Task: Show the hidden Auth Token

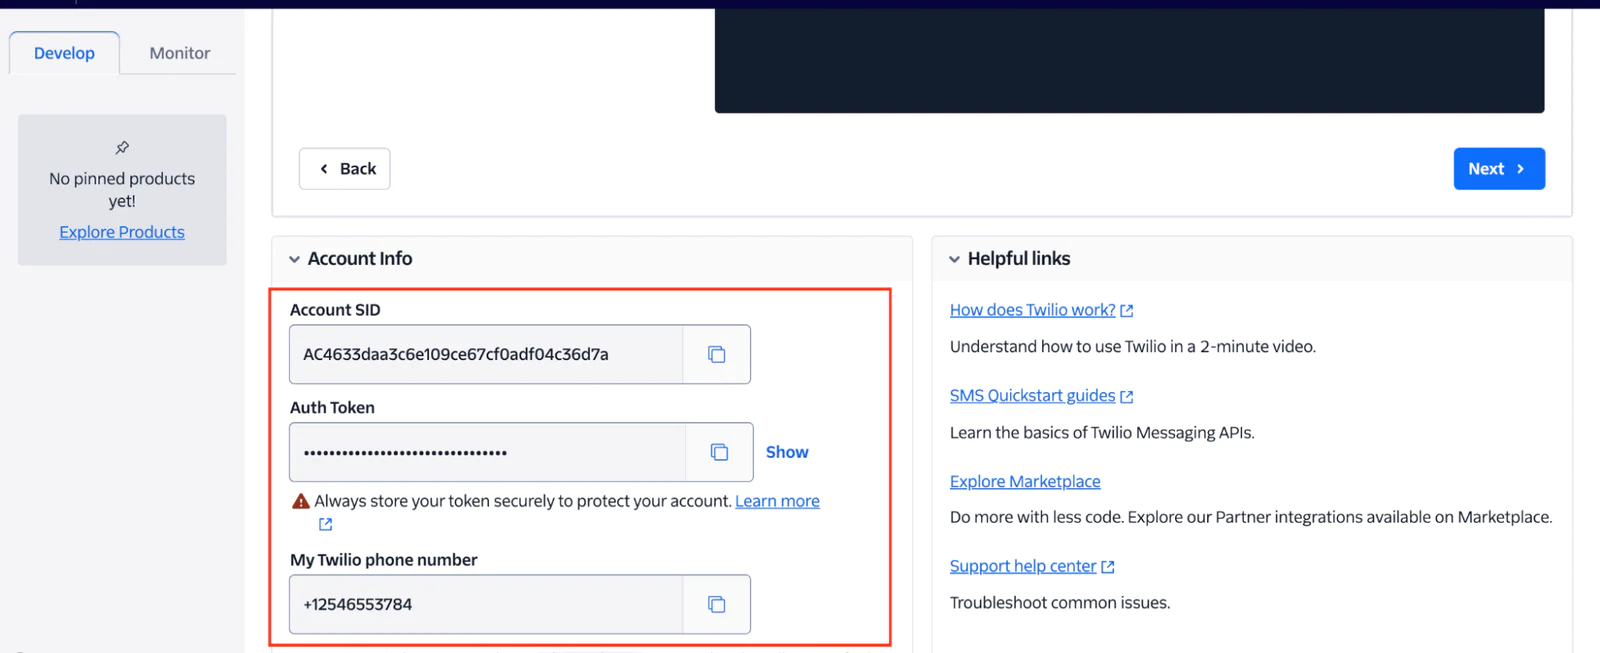Action: 787,452
